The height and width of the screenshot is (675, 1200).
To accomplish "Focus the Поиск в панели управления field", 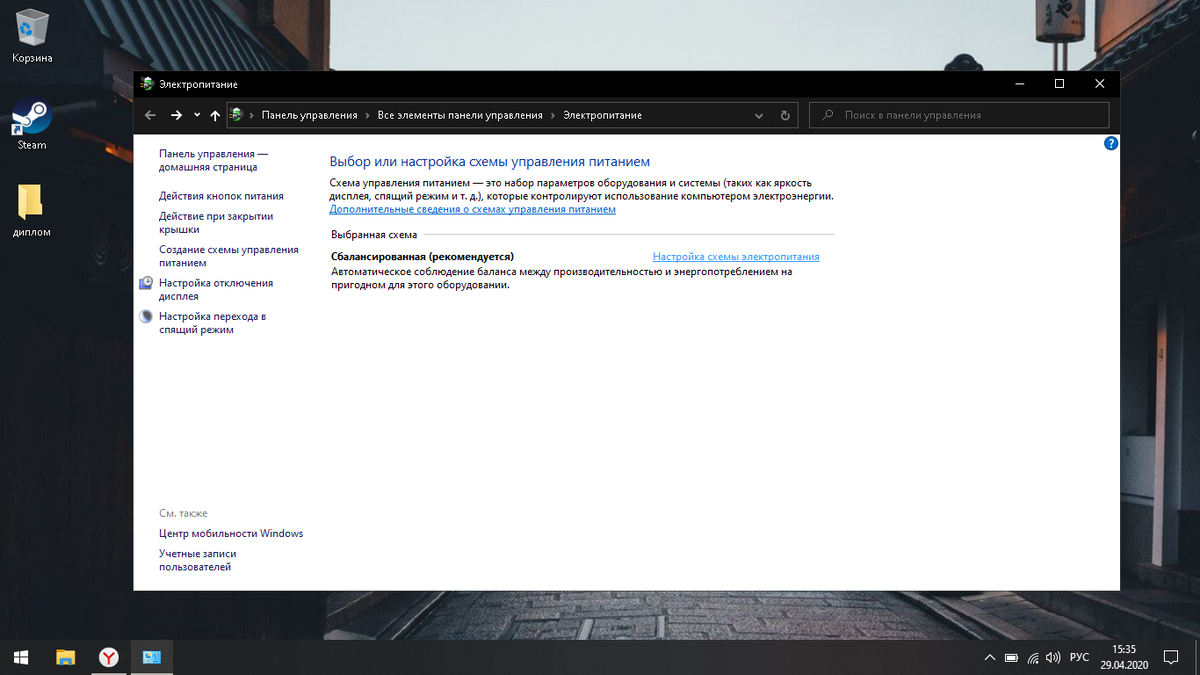I will point(959,115).
